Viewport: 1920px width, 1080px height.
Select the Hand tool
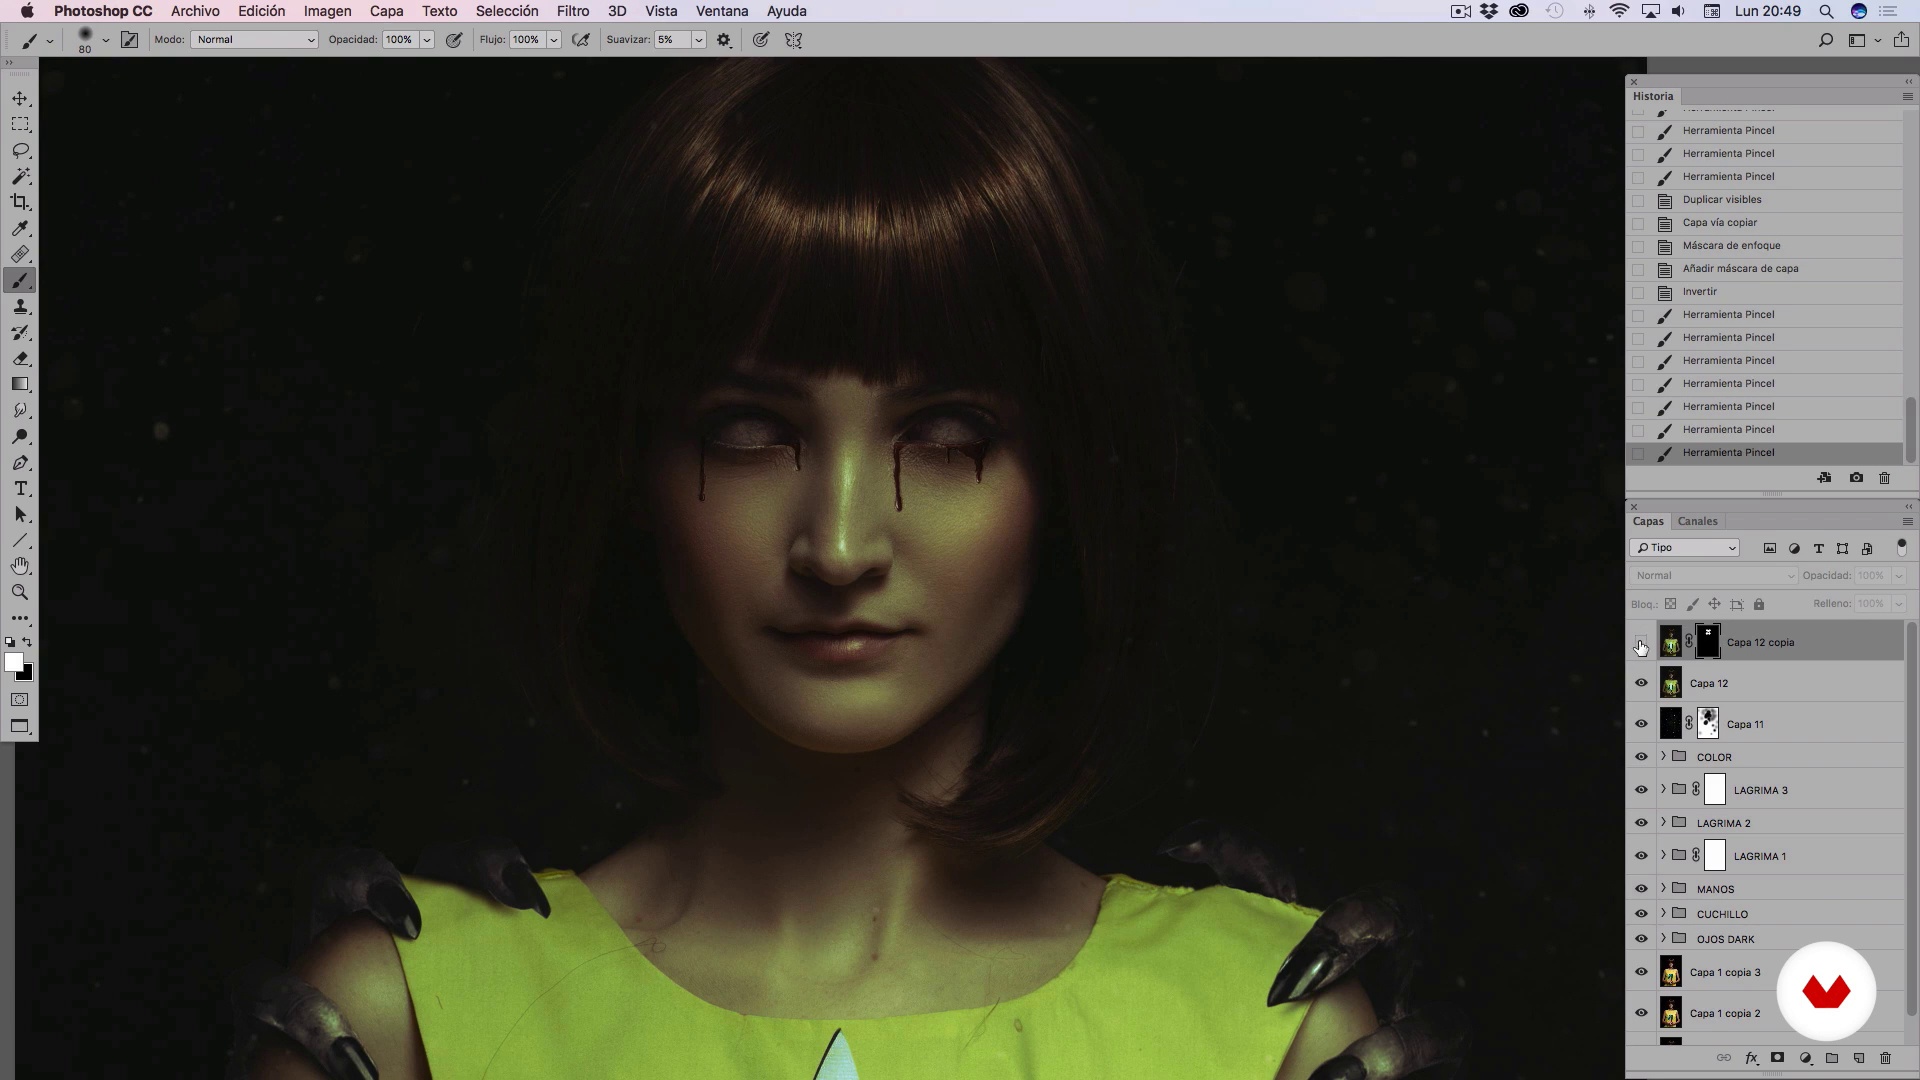click(20, 566)
